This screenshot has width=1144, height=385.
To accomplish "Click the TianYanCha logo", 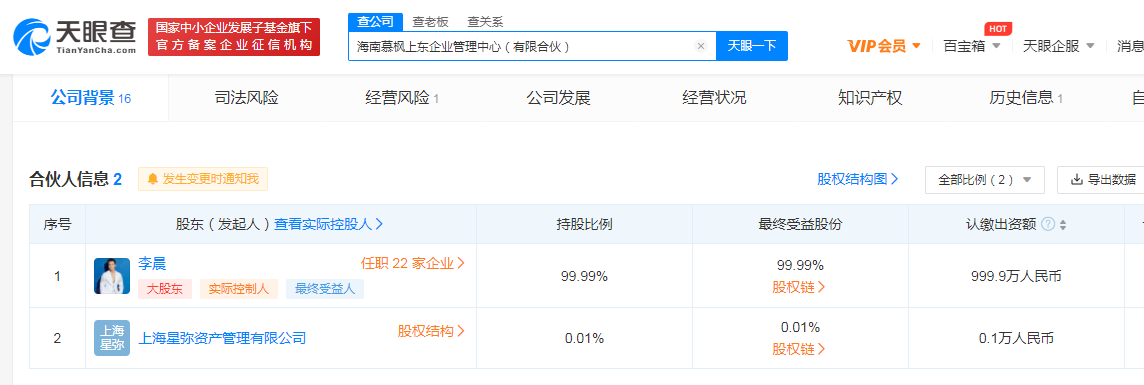I will coord(74,36).
